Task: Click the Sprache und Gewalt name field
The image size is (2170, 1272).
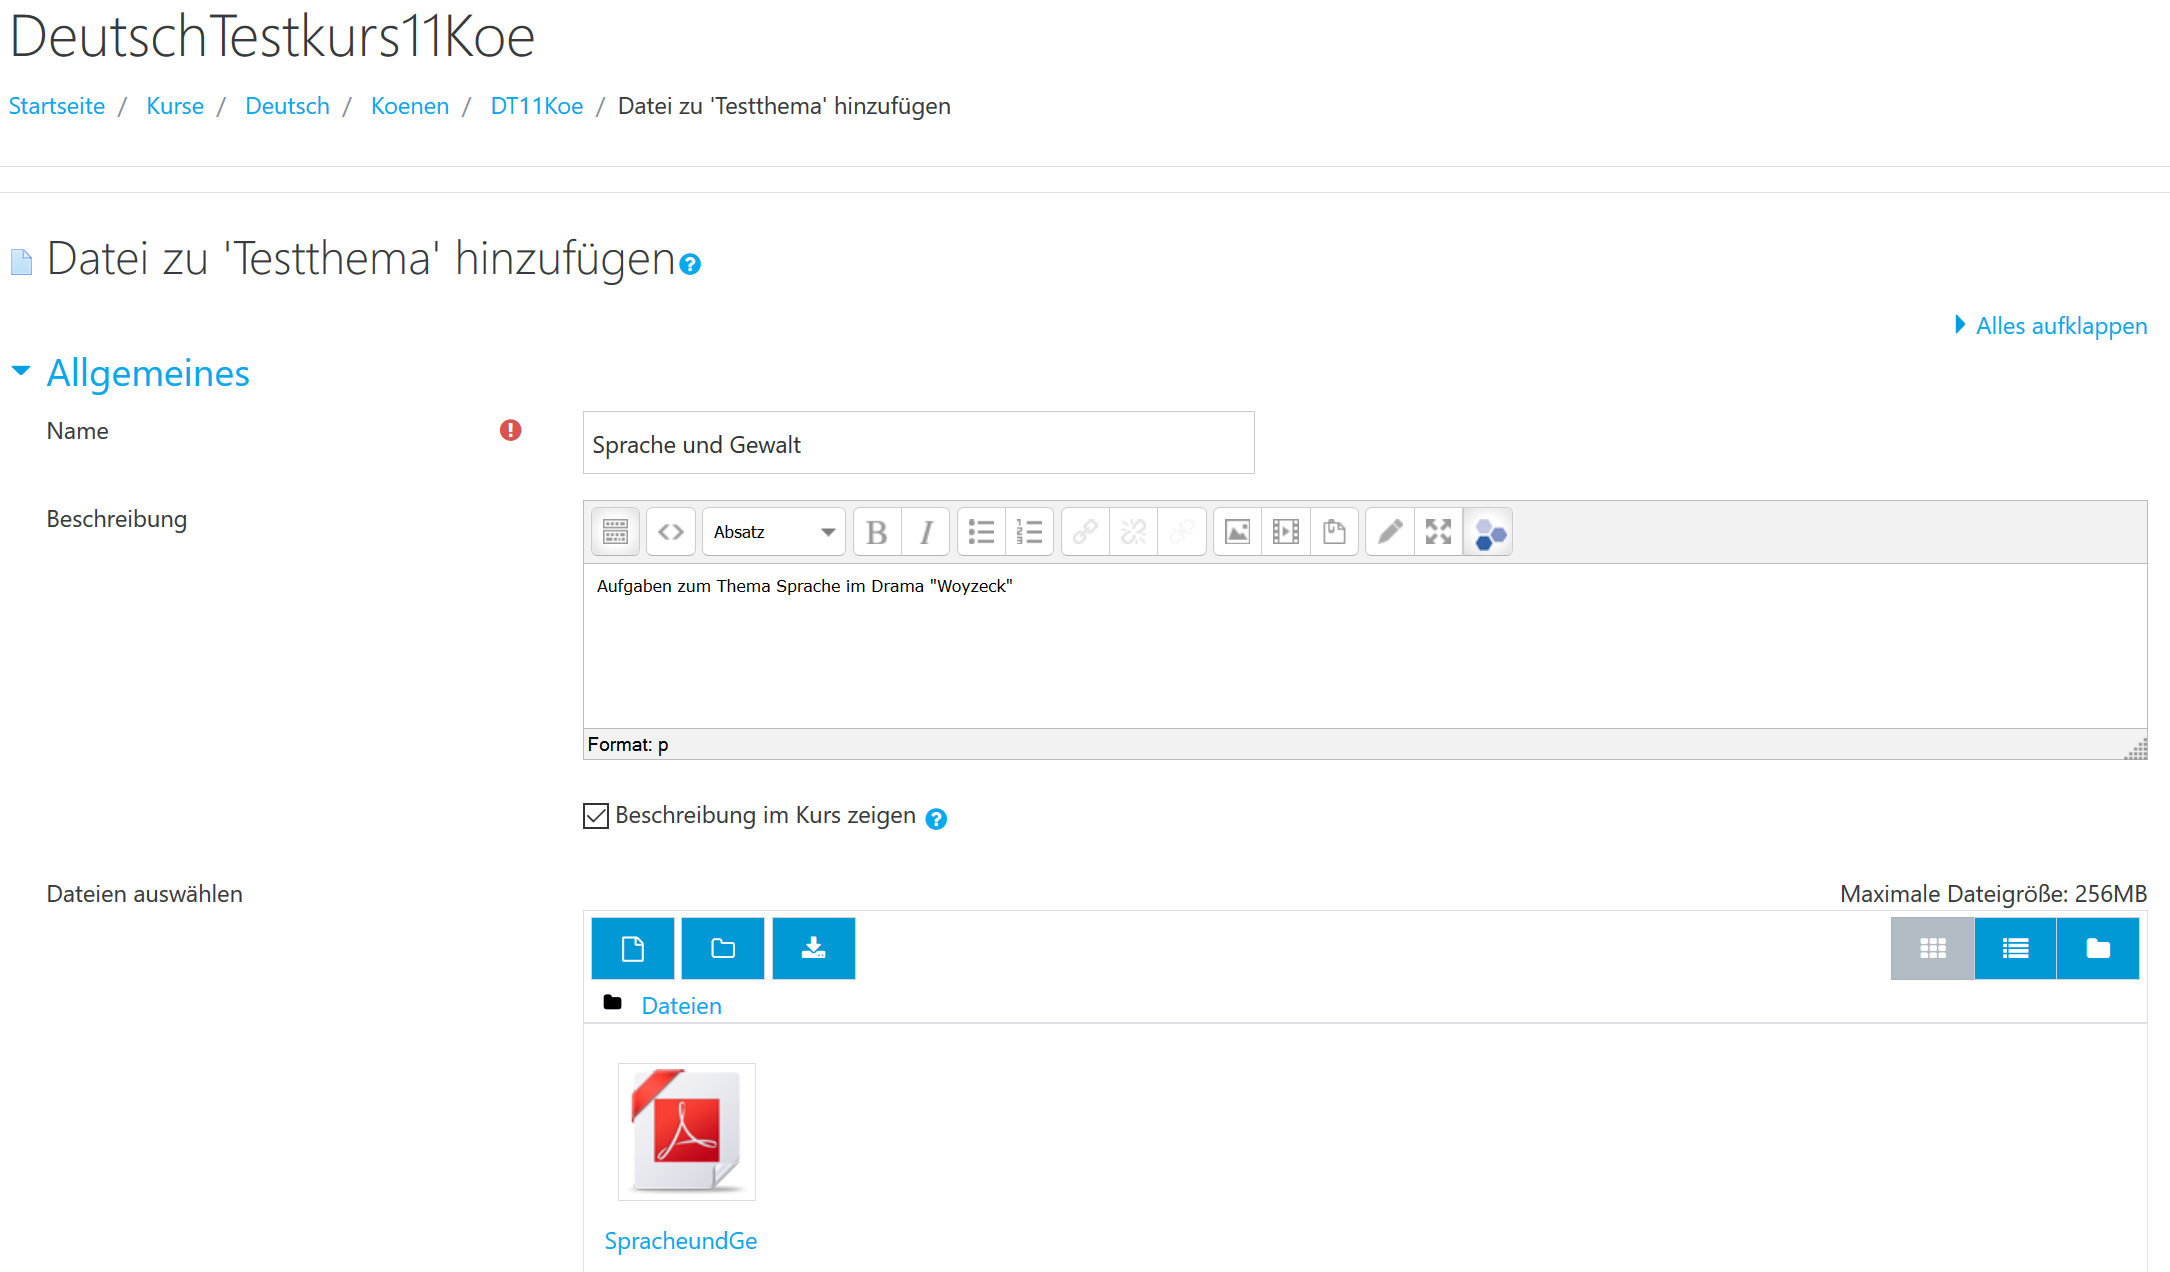Action: (918, 443)
